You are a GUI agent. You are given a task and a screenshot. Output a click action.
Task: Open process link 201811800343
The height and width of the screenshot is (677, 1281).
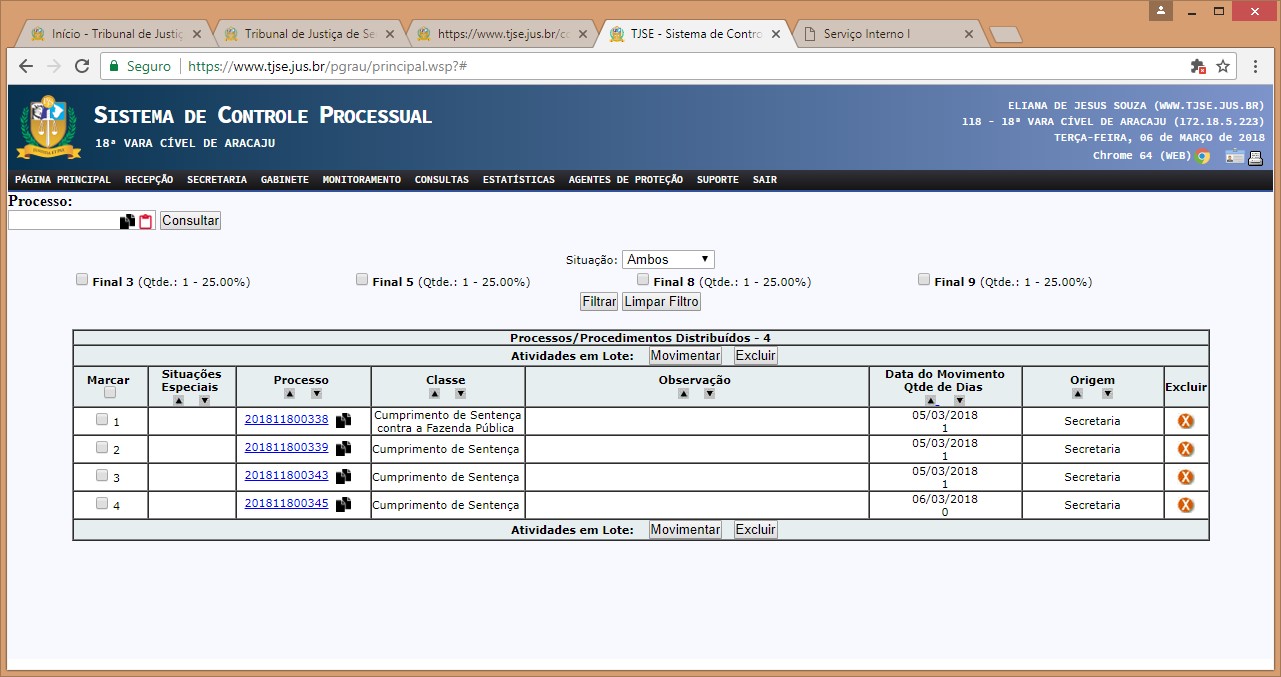pos(286,476)
